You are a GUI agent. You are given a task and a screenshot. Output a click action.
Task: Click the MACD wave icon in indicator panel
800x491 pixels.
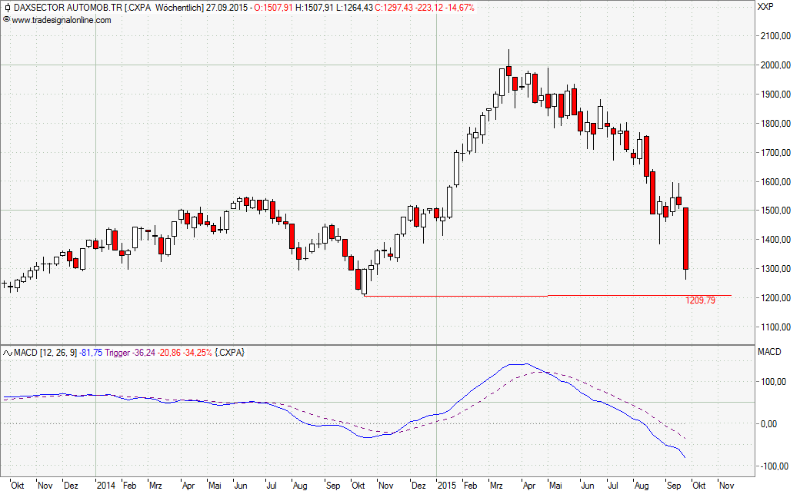[x=6, y=352]
